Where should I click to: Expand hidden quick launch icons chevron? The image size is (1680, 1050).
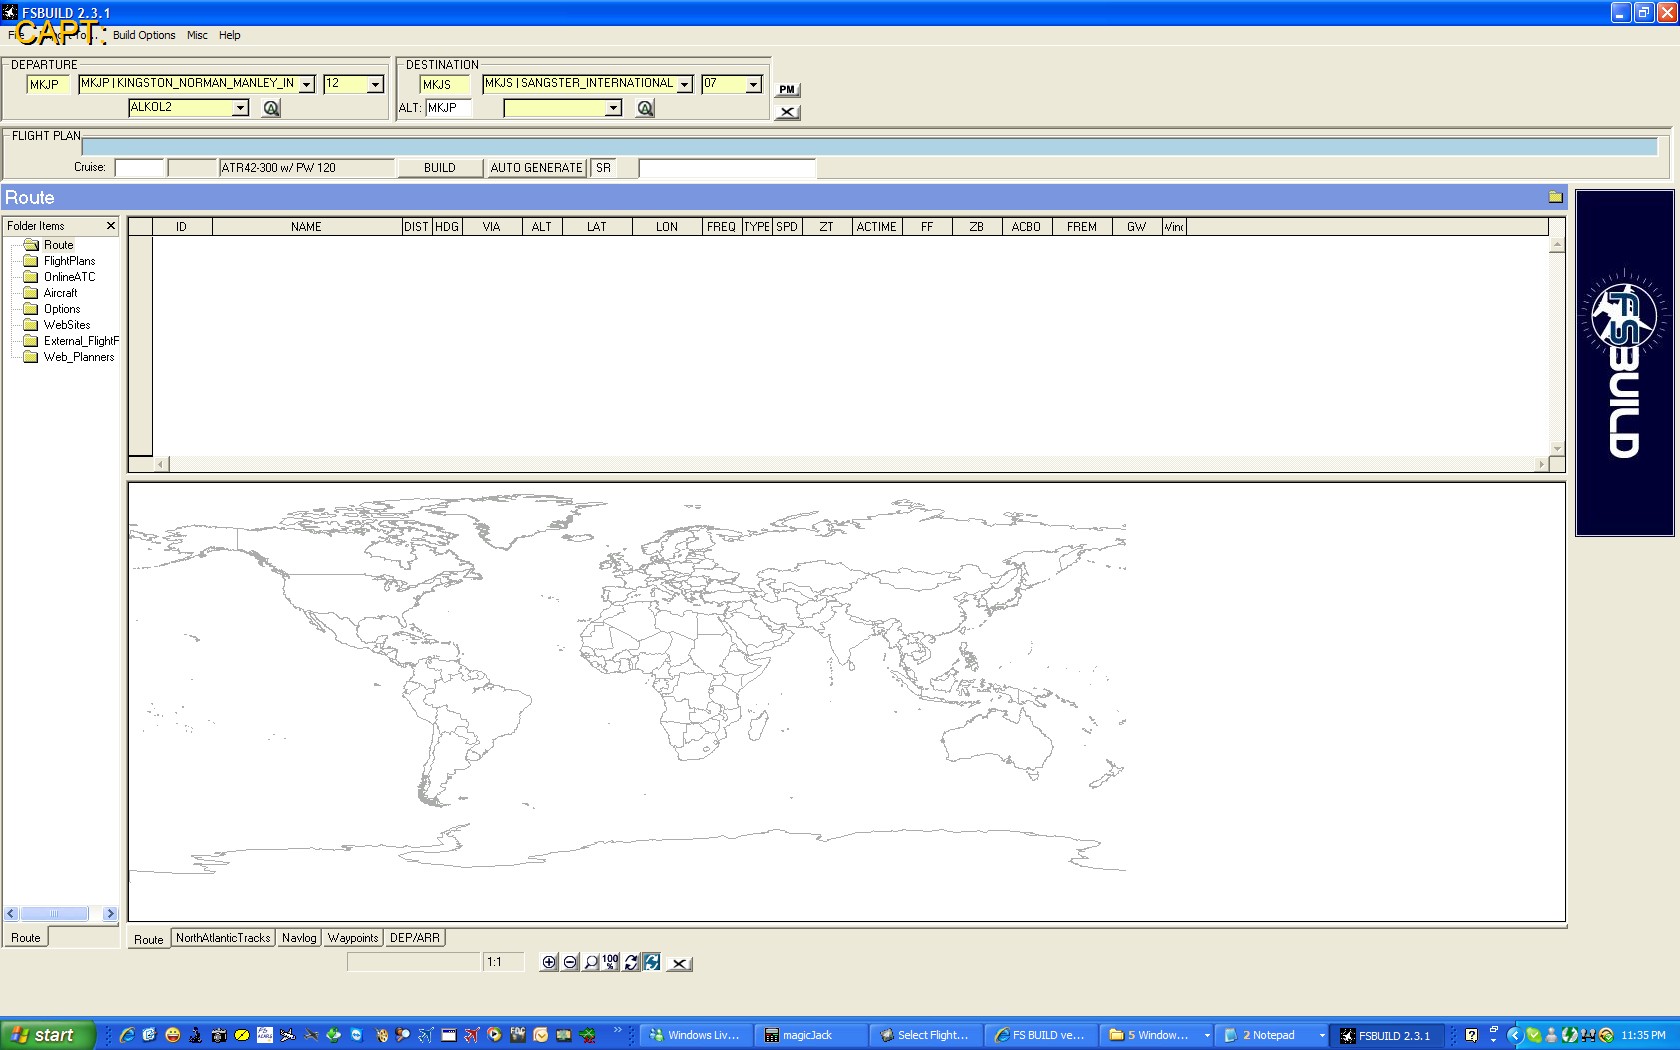618,1030
